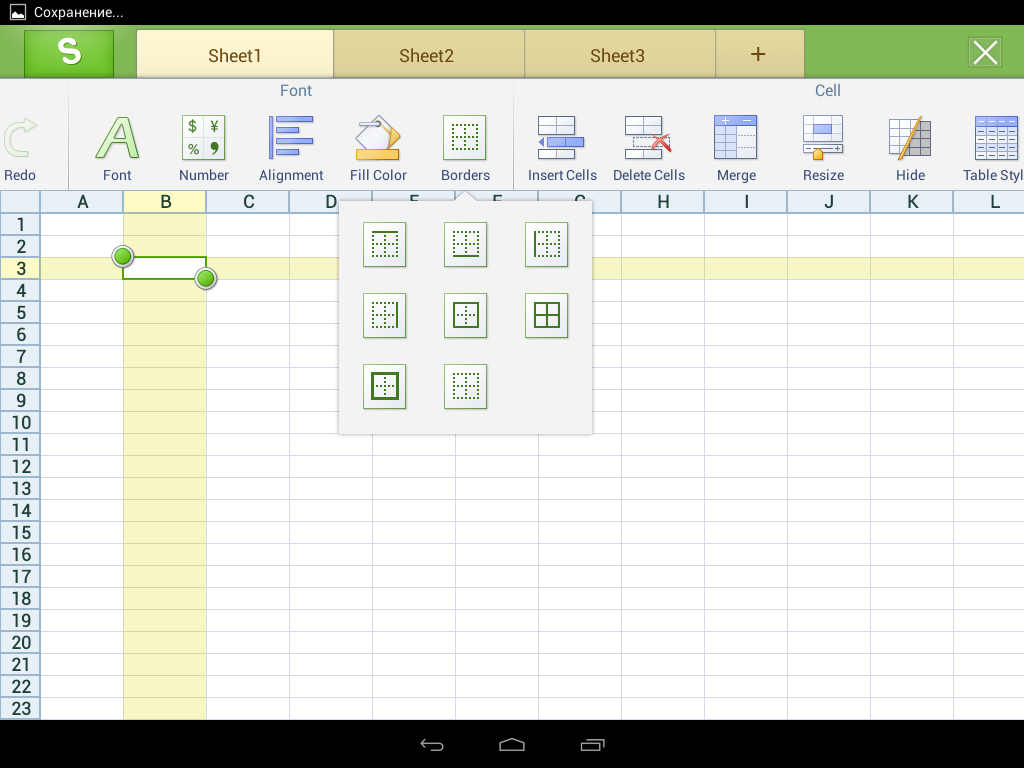The width and height of the screenshot is (1024, 768).
Task: Tap the Android home button
Action: pyautogui.click(x=512, y=744)
